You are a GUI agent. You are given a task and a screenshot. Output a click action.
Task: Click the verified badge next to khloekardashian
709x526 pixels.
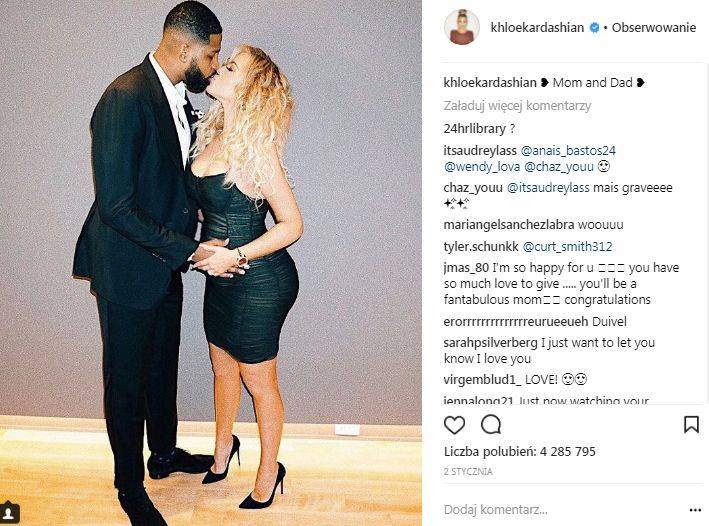pyautogui.click(x=594, y=28)
